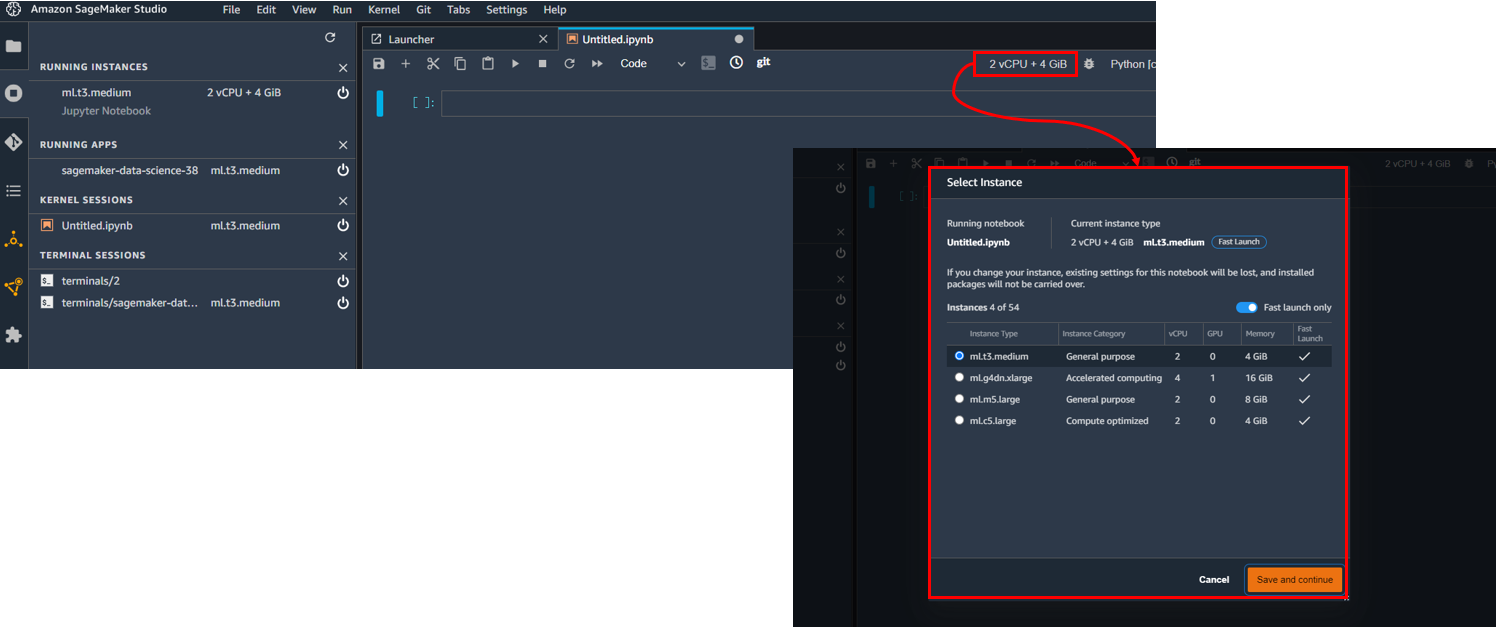Screen dimensions: 1496x627
Task: Click into the empty notebook code cell
Action: tap(798, 103)
